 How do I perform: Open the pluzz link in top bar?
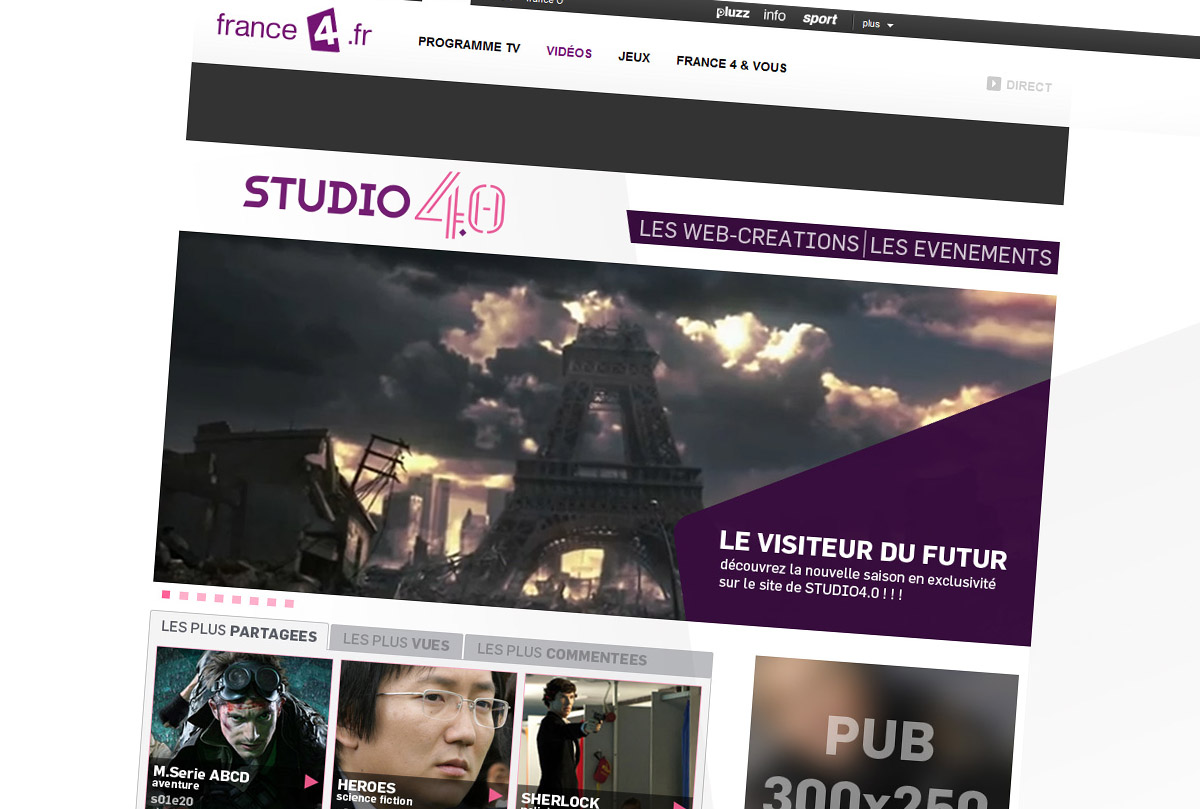click(x=733, y=13)
